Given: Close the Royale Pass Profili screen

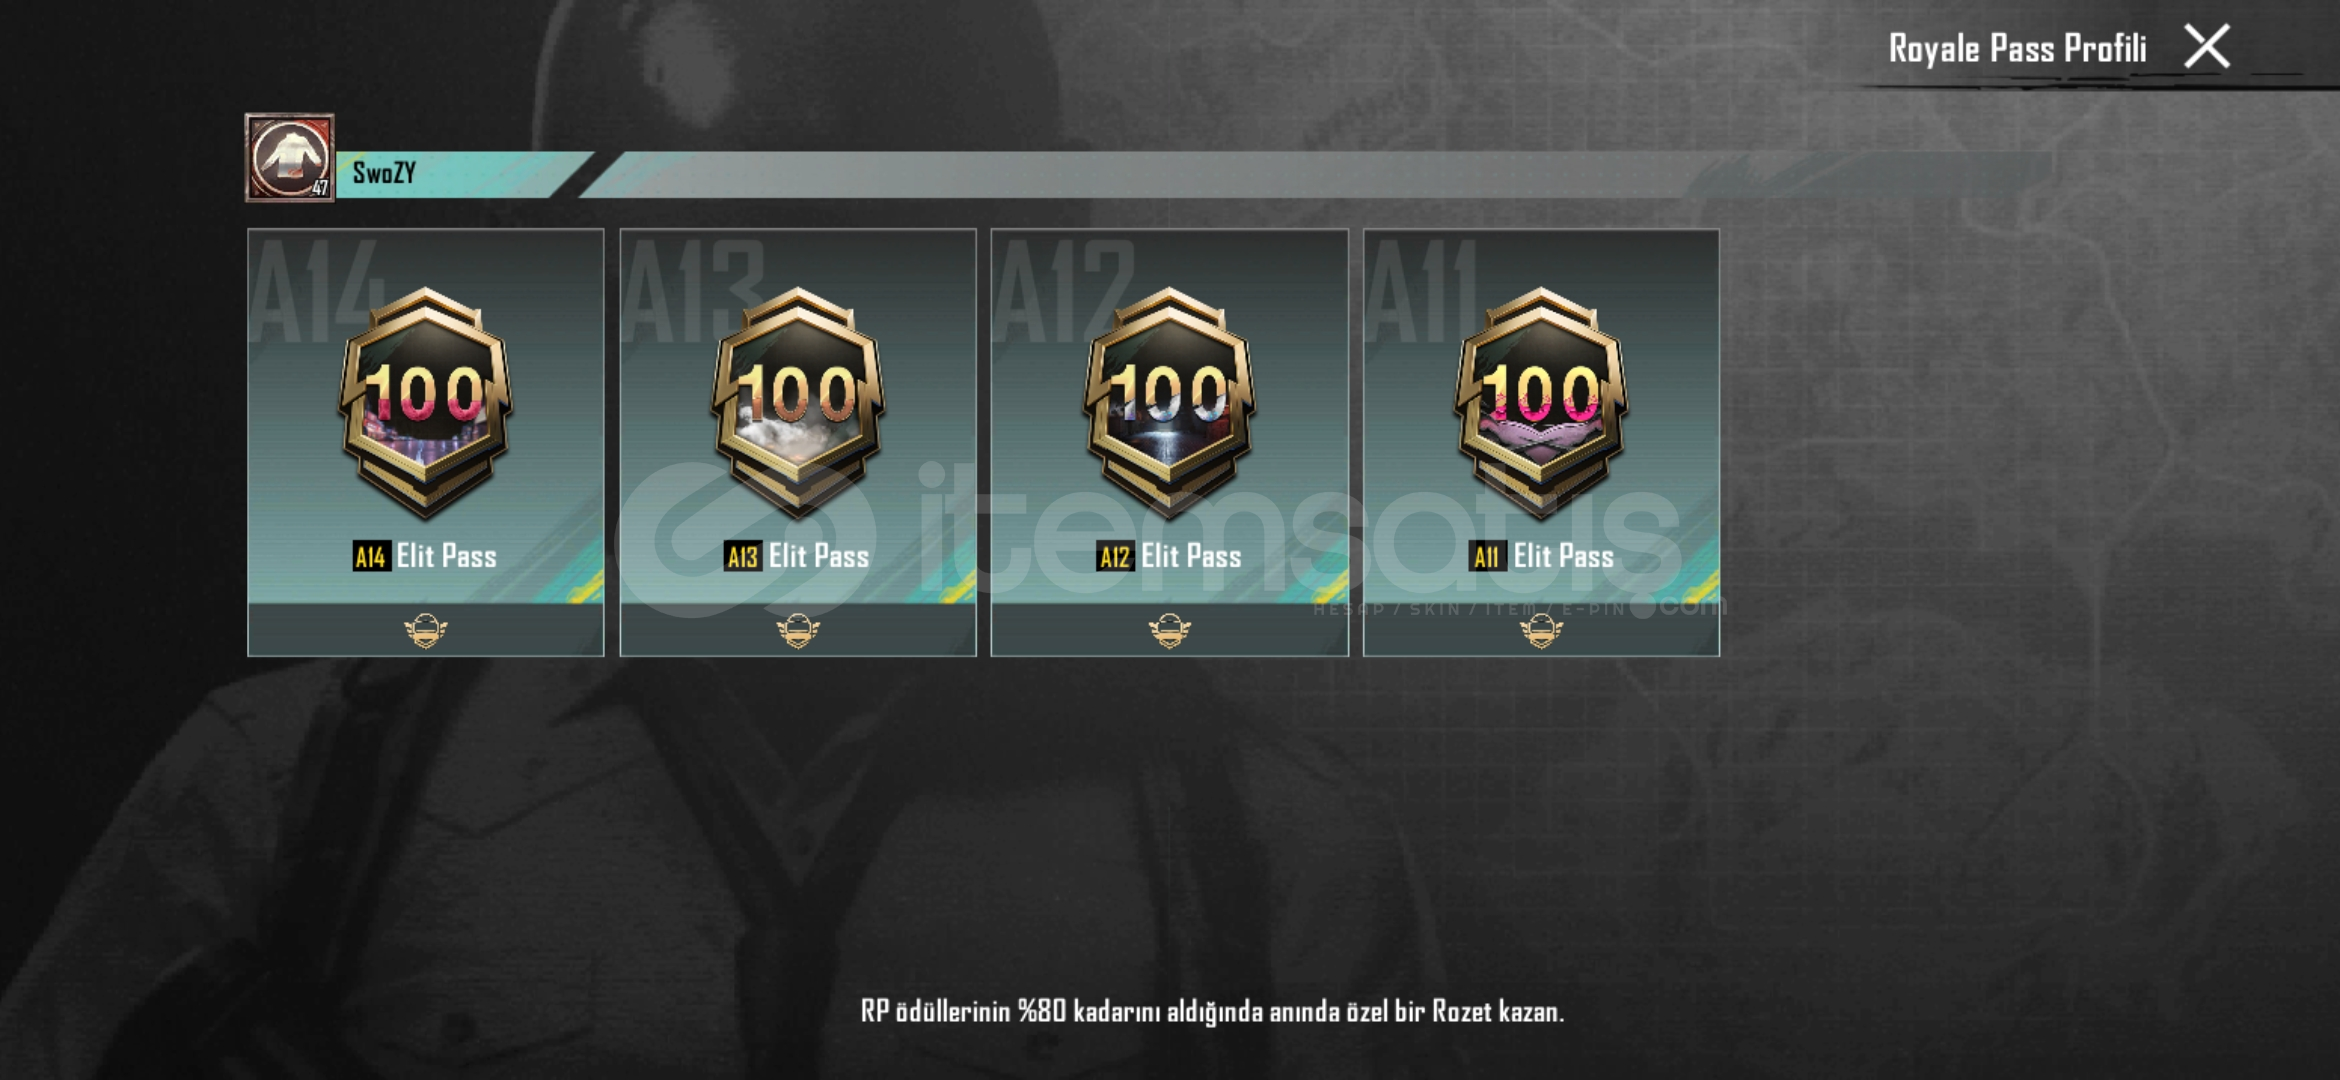Looking at the screenshot, I should (x=2206, y=47).
